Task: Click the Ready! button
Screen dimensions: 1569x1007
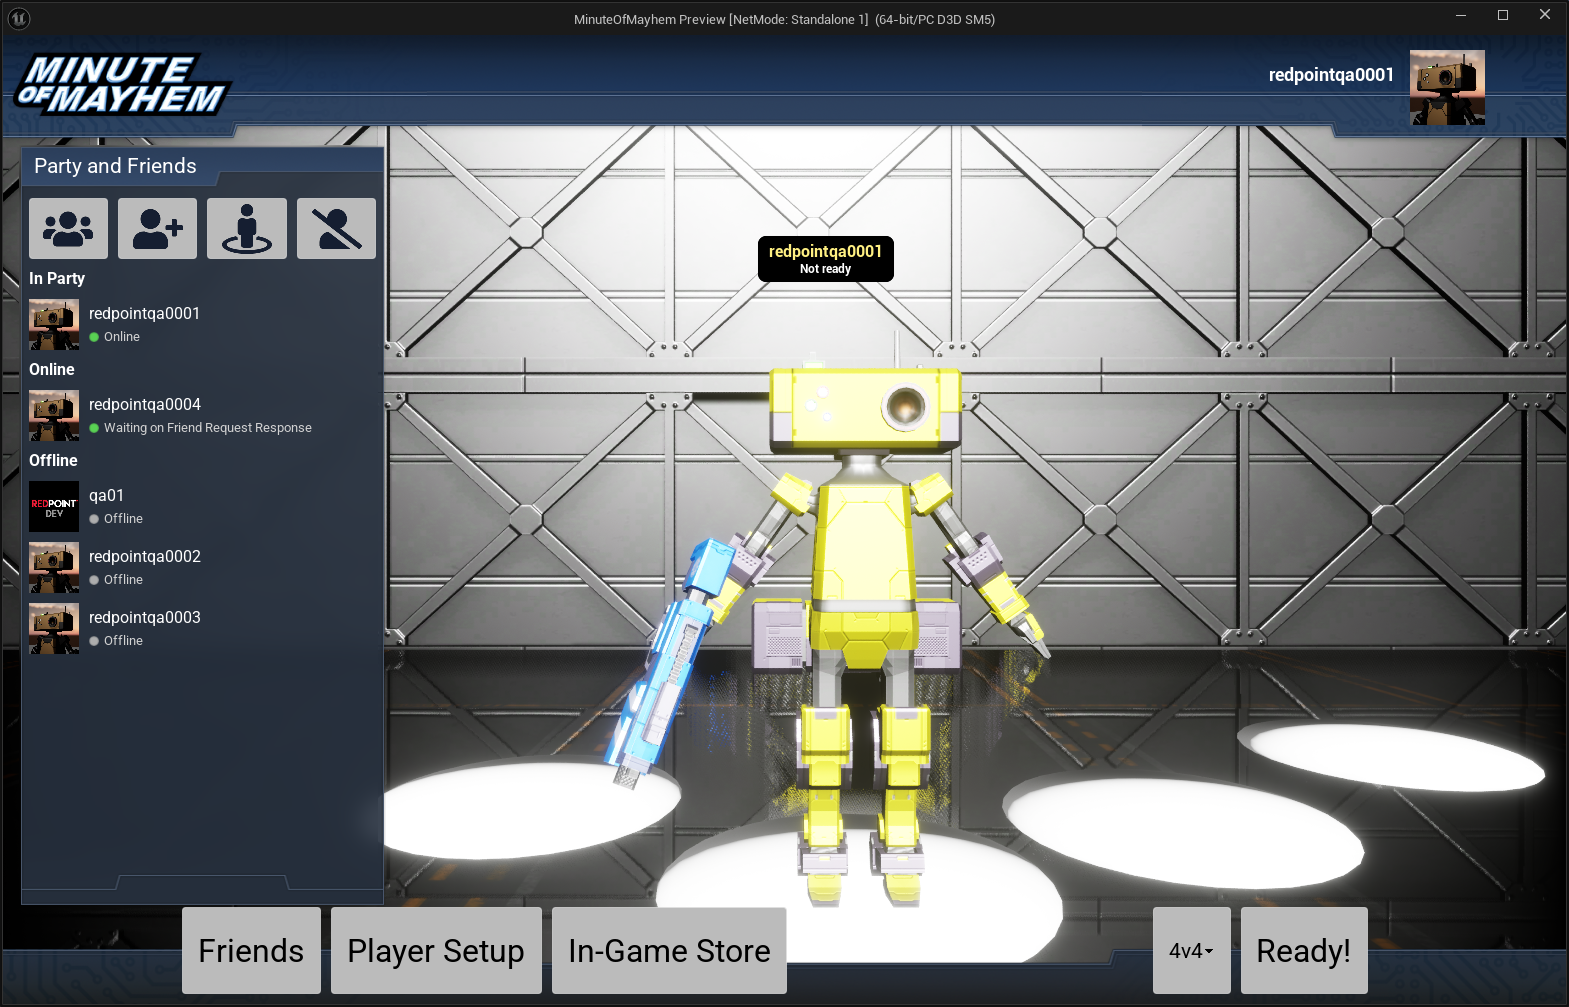Action: click(1304, 950)
